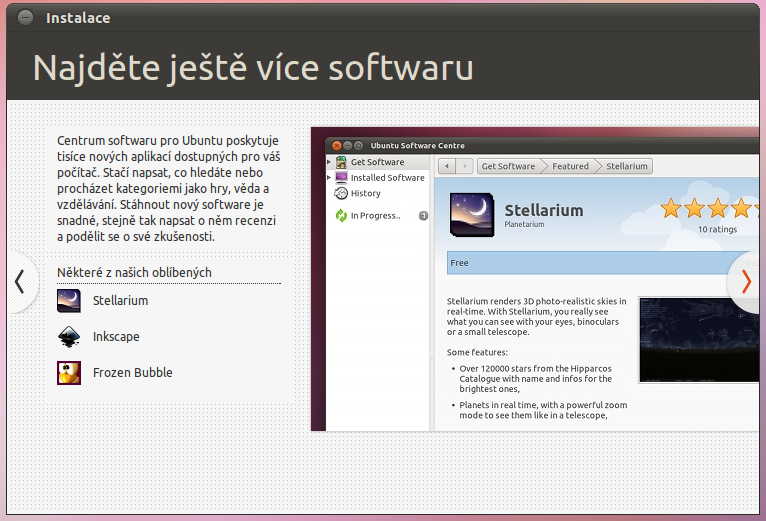The image size is (766, 521).
Task: Go to the previous slide arrow
Action: point(20,282)
